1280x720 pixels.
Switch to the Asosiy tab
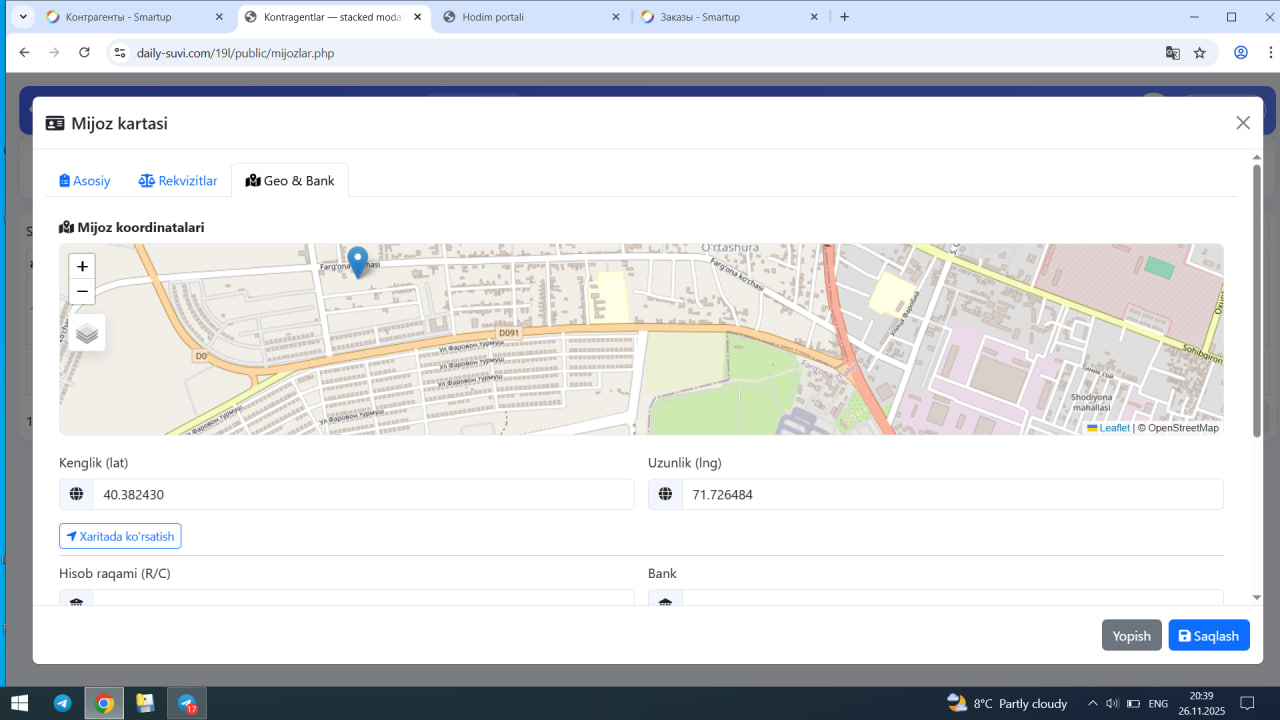tap(85, 181)
